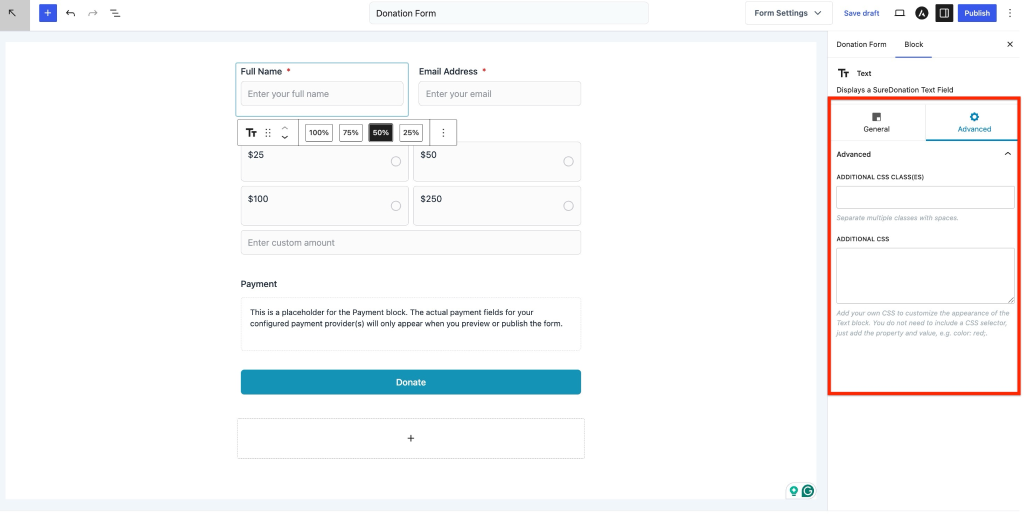
Task: Open the document overview list view
Action: click(x=115, y=13)
